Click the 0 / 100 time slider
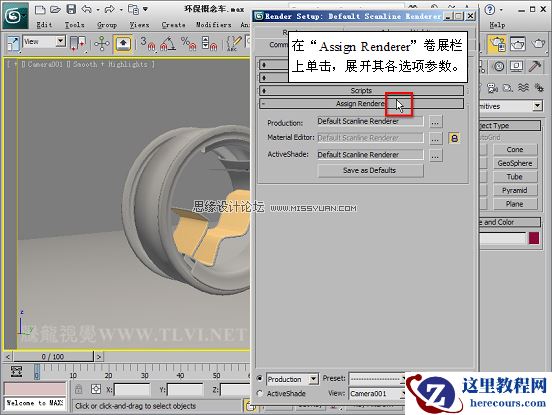The height and width of the screenshot is (415, 552). click(53, 357)
